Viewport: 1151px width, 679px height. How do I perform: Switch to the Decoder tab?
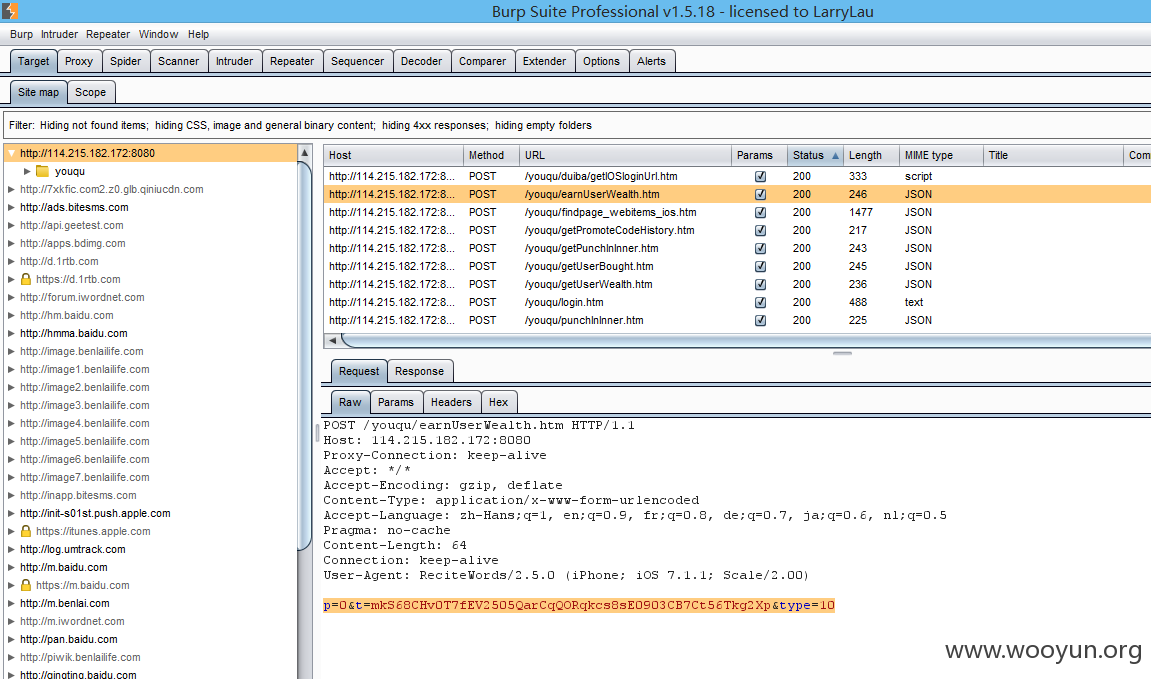[x=421, y=61]
